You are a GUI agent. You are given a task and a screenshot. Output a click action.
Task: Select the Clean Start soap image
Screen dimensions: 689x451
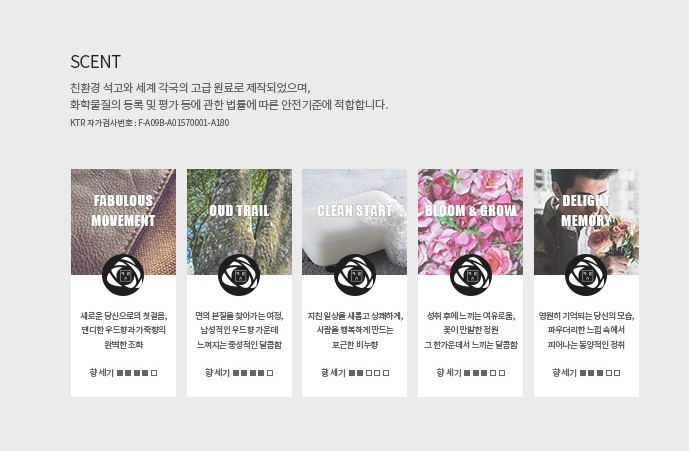355,222
